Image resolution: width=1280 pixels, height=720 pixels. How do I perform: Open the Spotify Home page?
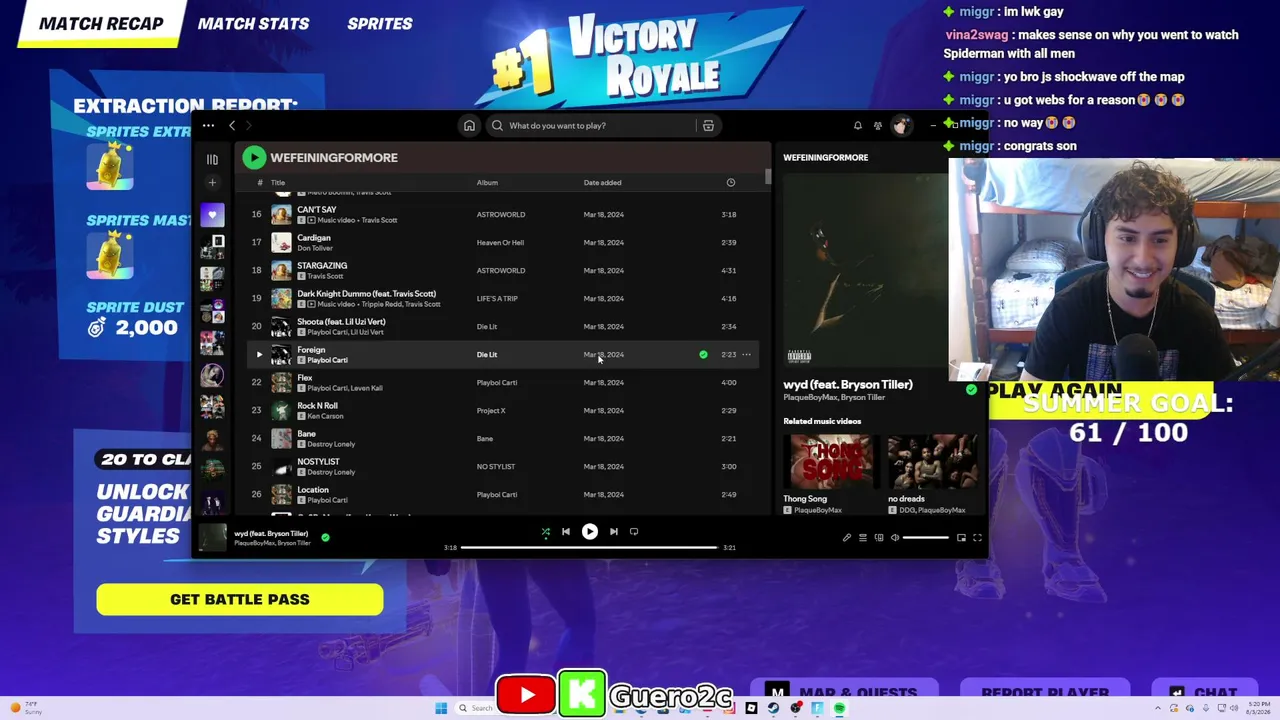pos(469,126)
